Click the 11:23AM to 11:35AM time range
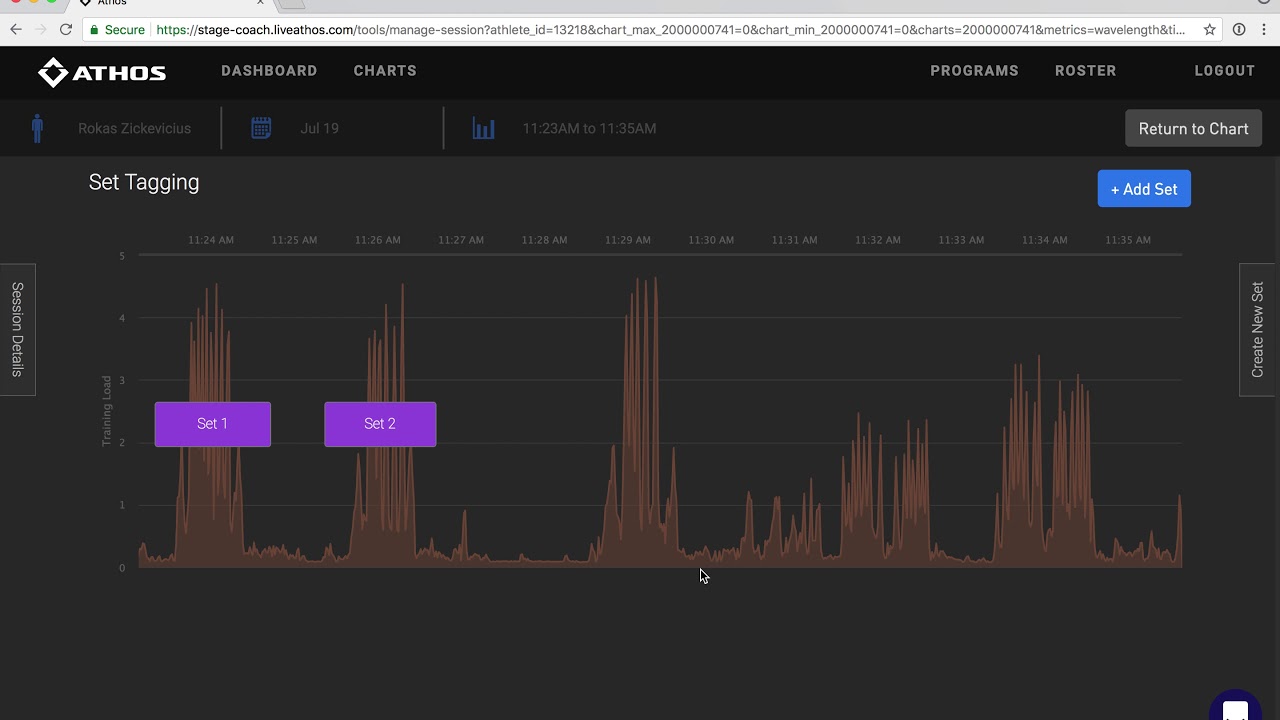1280x720 pixels. (x=589, y=128)
